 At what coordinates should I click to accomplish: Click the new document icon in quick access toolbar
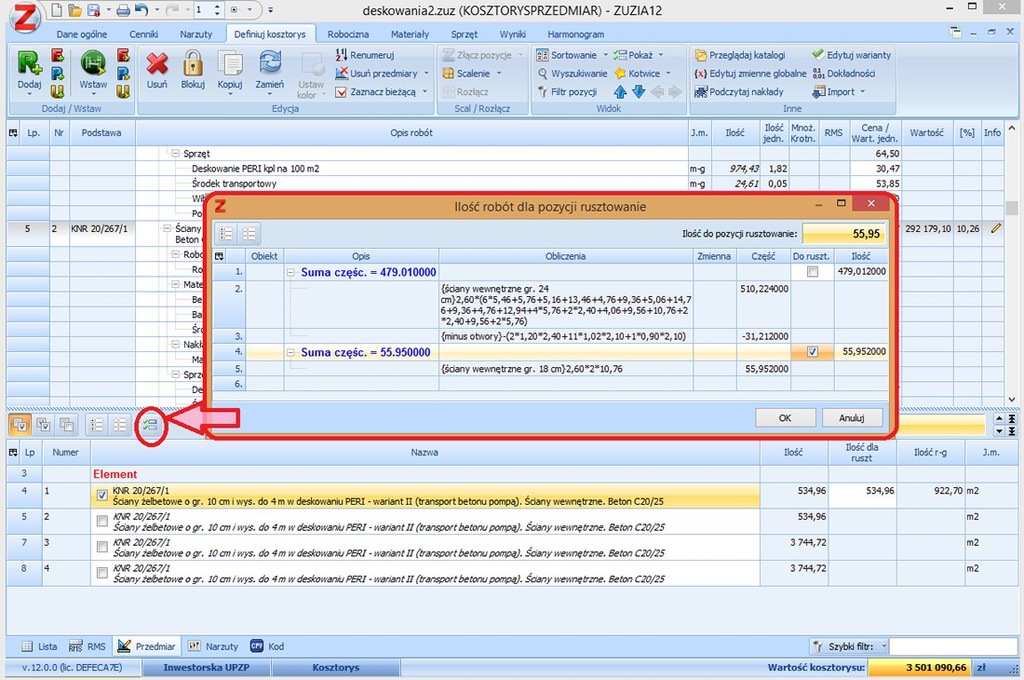point(57,10)
